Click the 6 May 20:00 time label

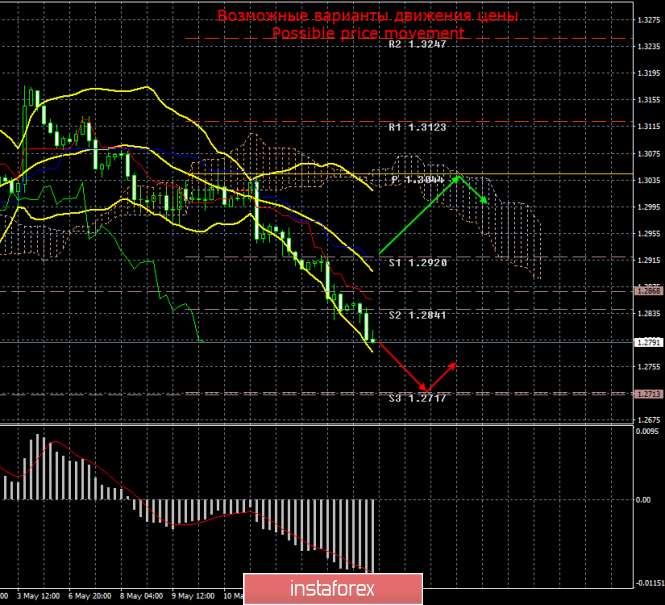(x=90, y=596)
